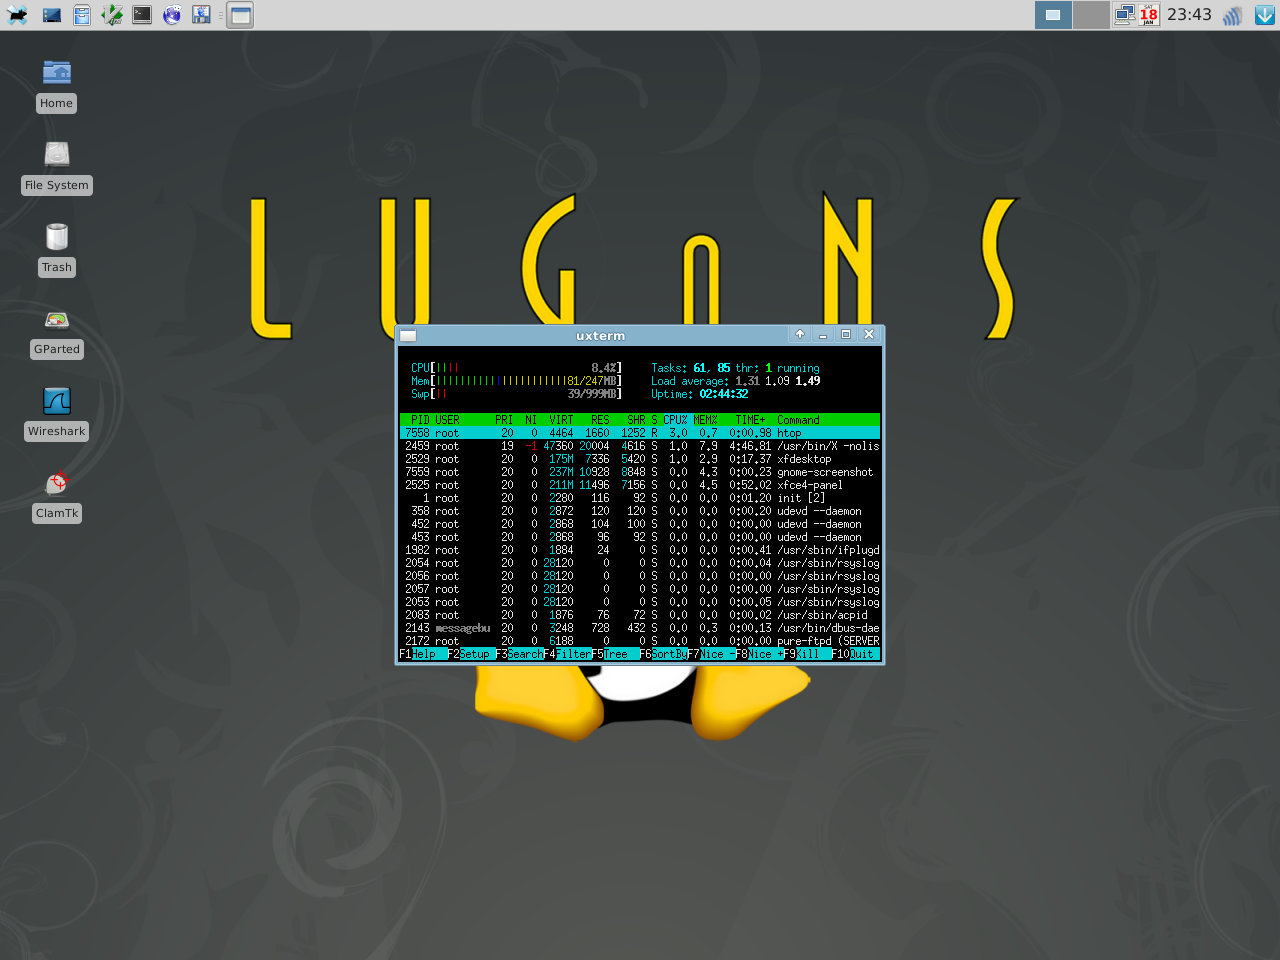1280x960 pixels.
Task: Select the /usr/sbin/ifplugd process row
Action: click(640, 550)
